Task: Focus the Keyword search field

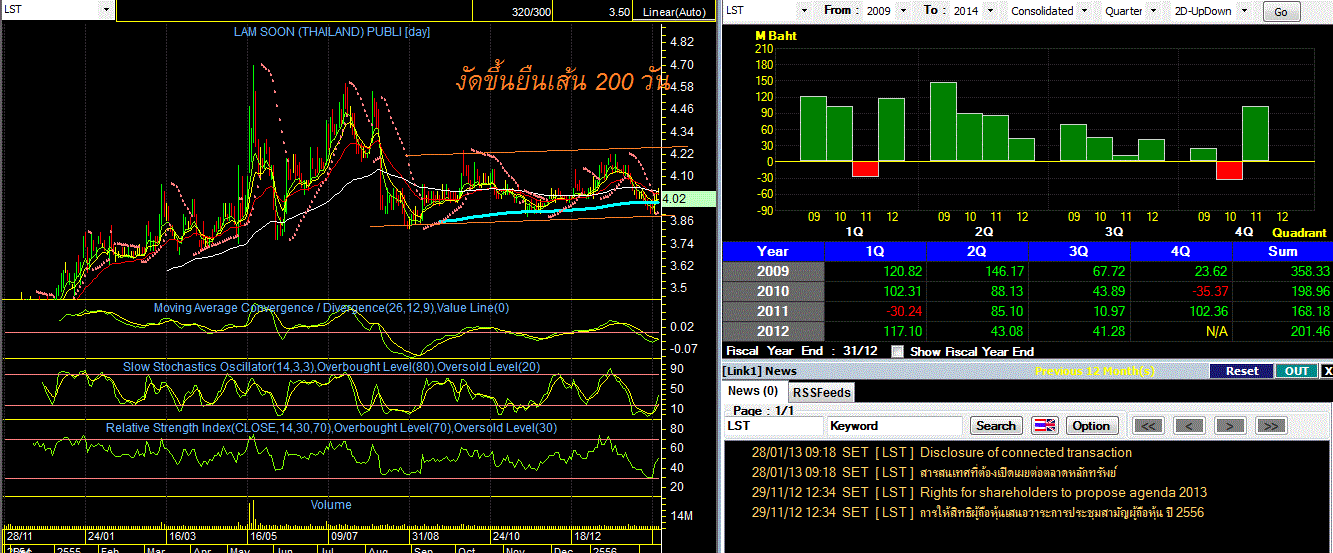Action: (x=895, y=425)
